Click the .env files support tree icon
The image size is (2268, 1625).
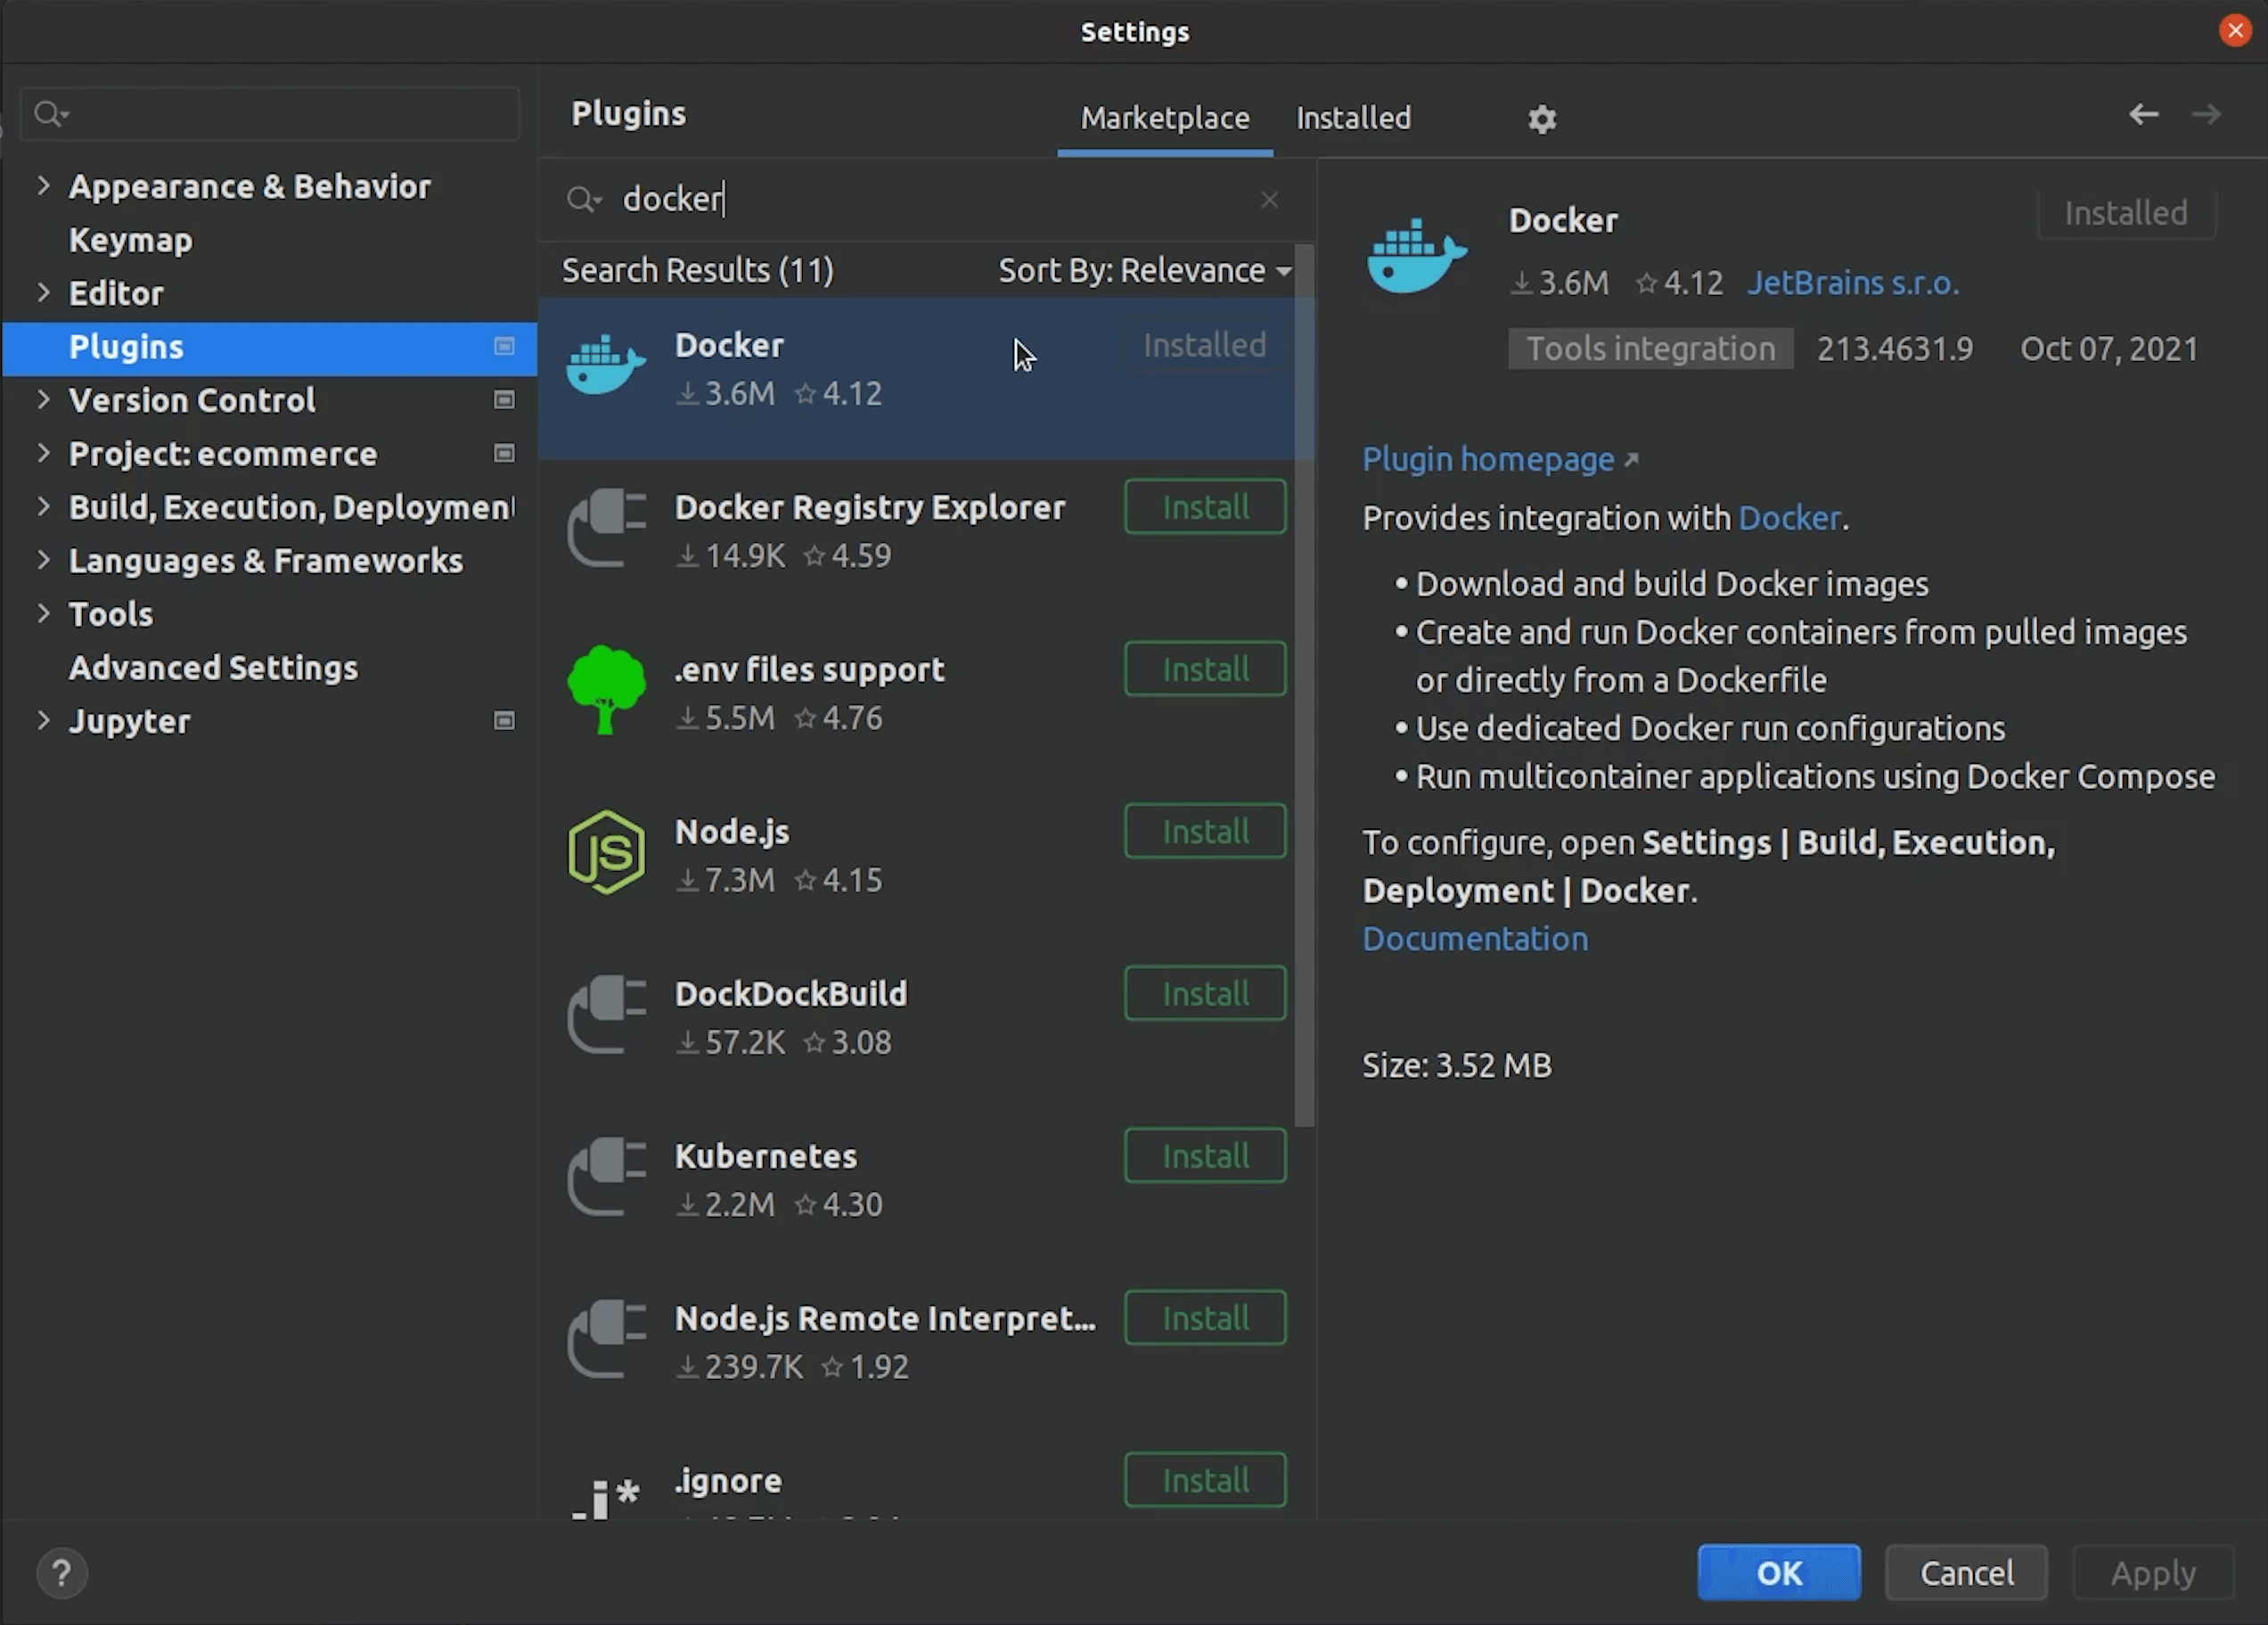coord(606,690)
